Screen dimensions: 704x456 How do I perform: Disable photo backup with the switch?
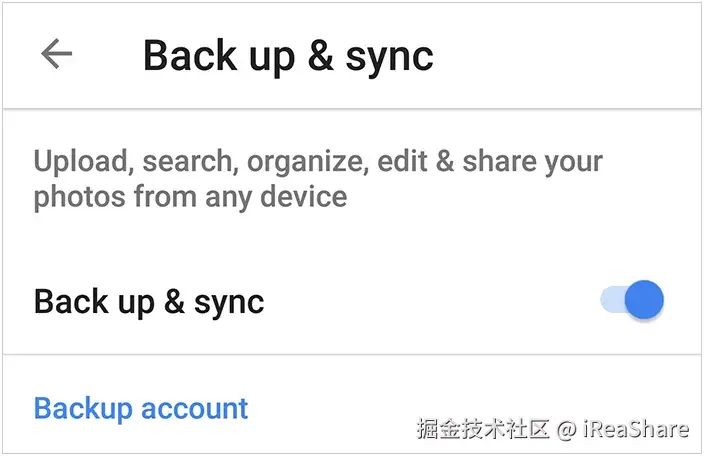point(632,300)
